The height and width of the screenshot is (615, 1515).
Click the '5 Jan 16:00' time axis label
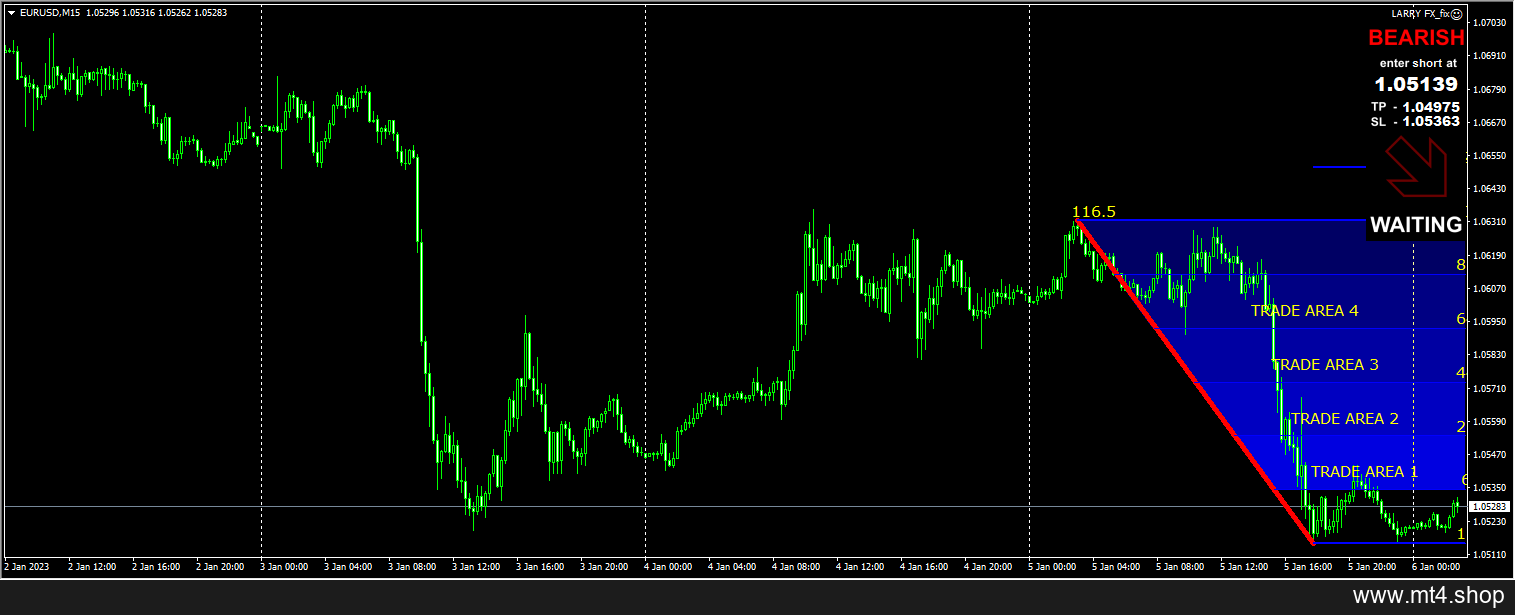pyautogui.click(x=1309, y=567)
